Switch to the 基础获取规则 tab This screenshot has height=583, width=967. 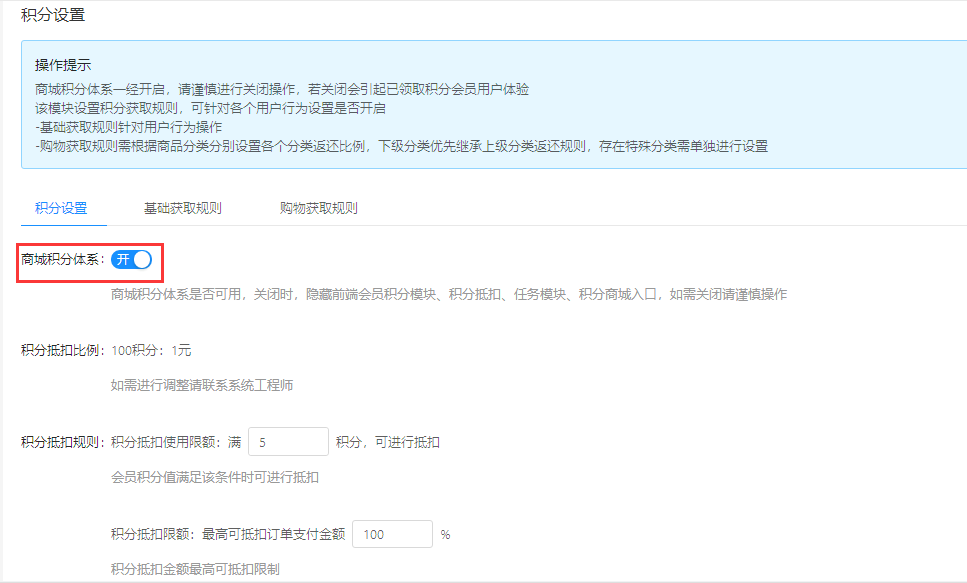(182, 209)
